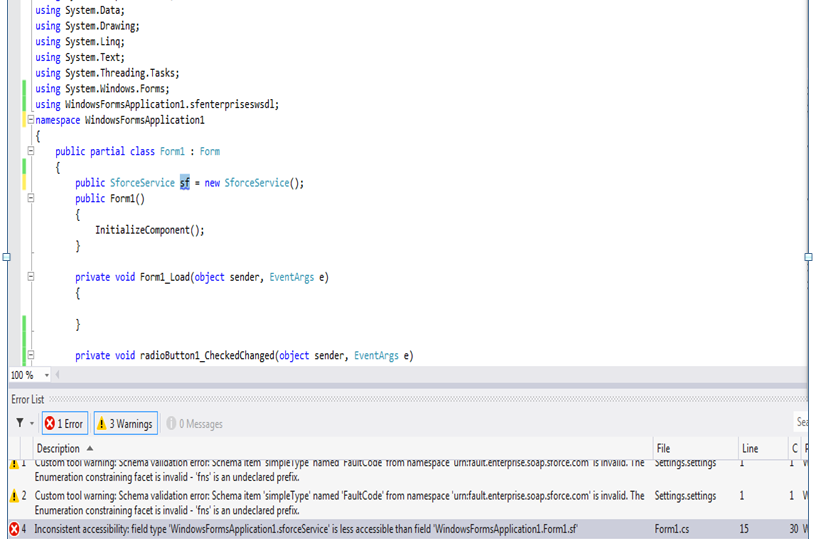Collapse the Form1 class outline
This screenshot has width=813, height=539.
click(31, 151)
